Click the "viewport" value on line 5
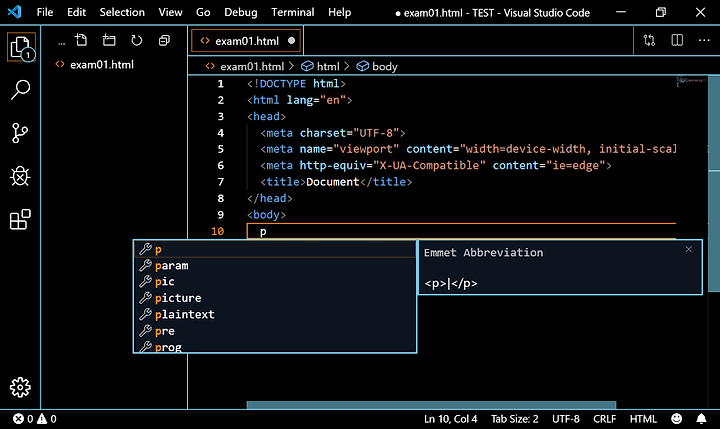Screen dimensions: 720x429 pos(366,149)
